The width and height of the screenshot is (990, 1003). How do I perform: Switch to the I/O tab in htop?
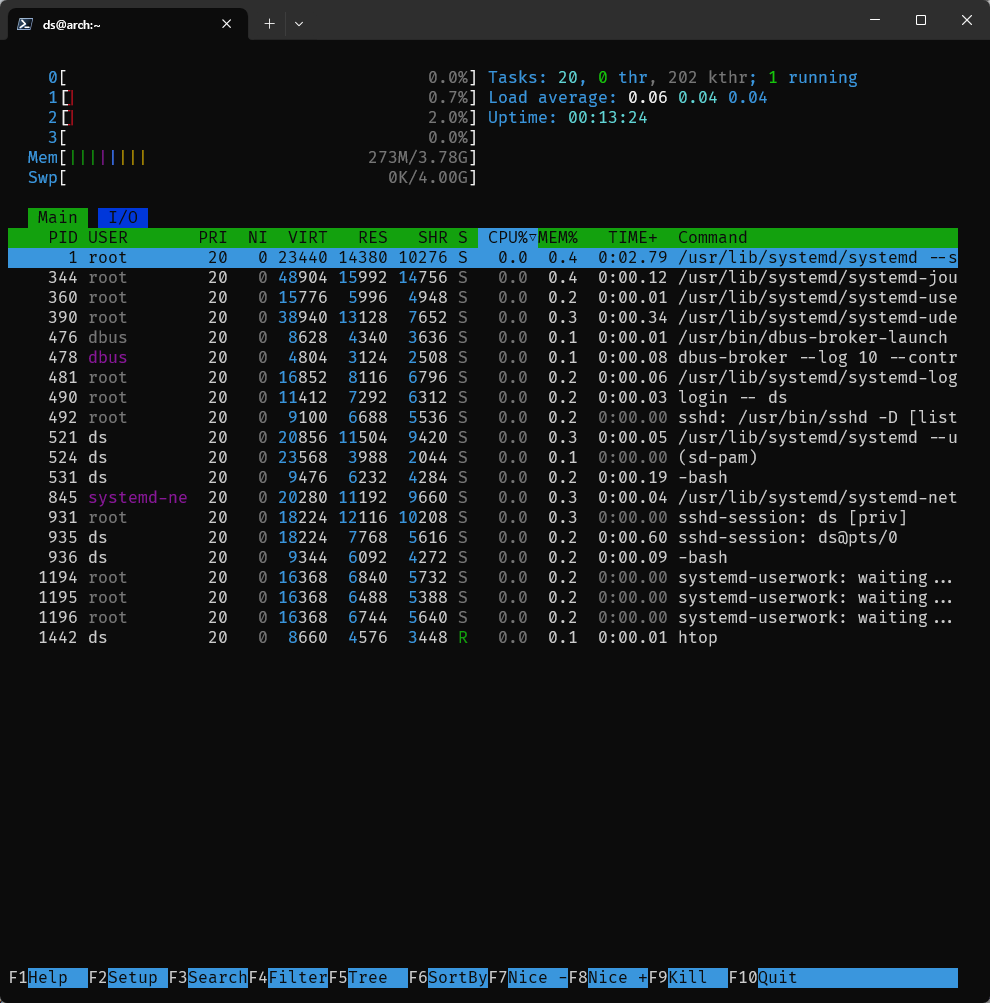(123, 217)
